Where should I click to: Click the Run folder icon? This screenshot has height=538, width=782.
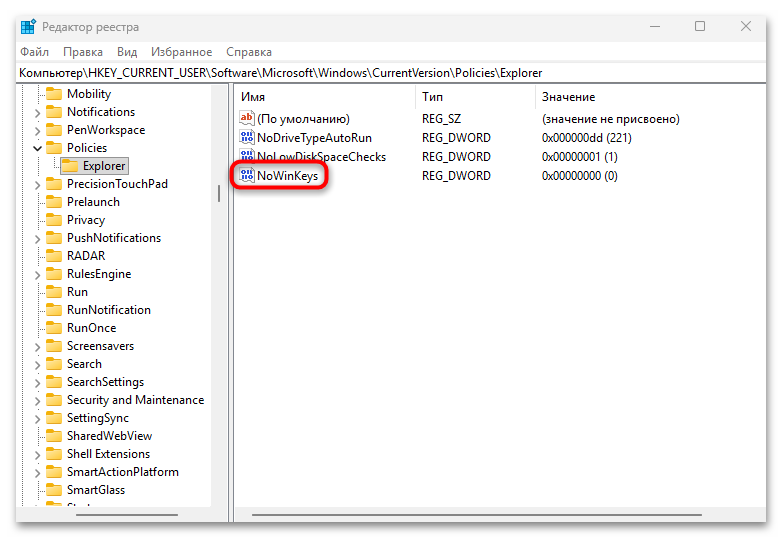coord(54,292)
